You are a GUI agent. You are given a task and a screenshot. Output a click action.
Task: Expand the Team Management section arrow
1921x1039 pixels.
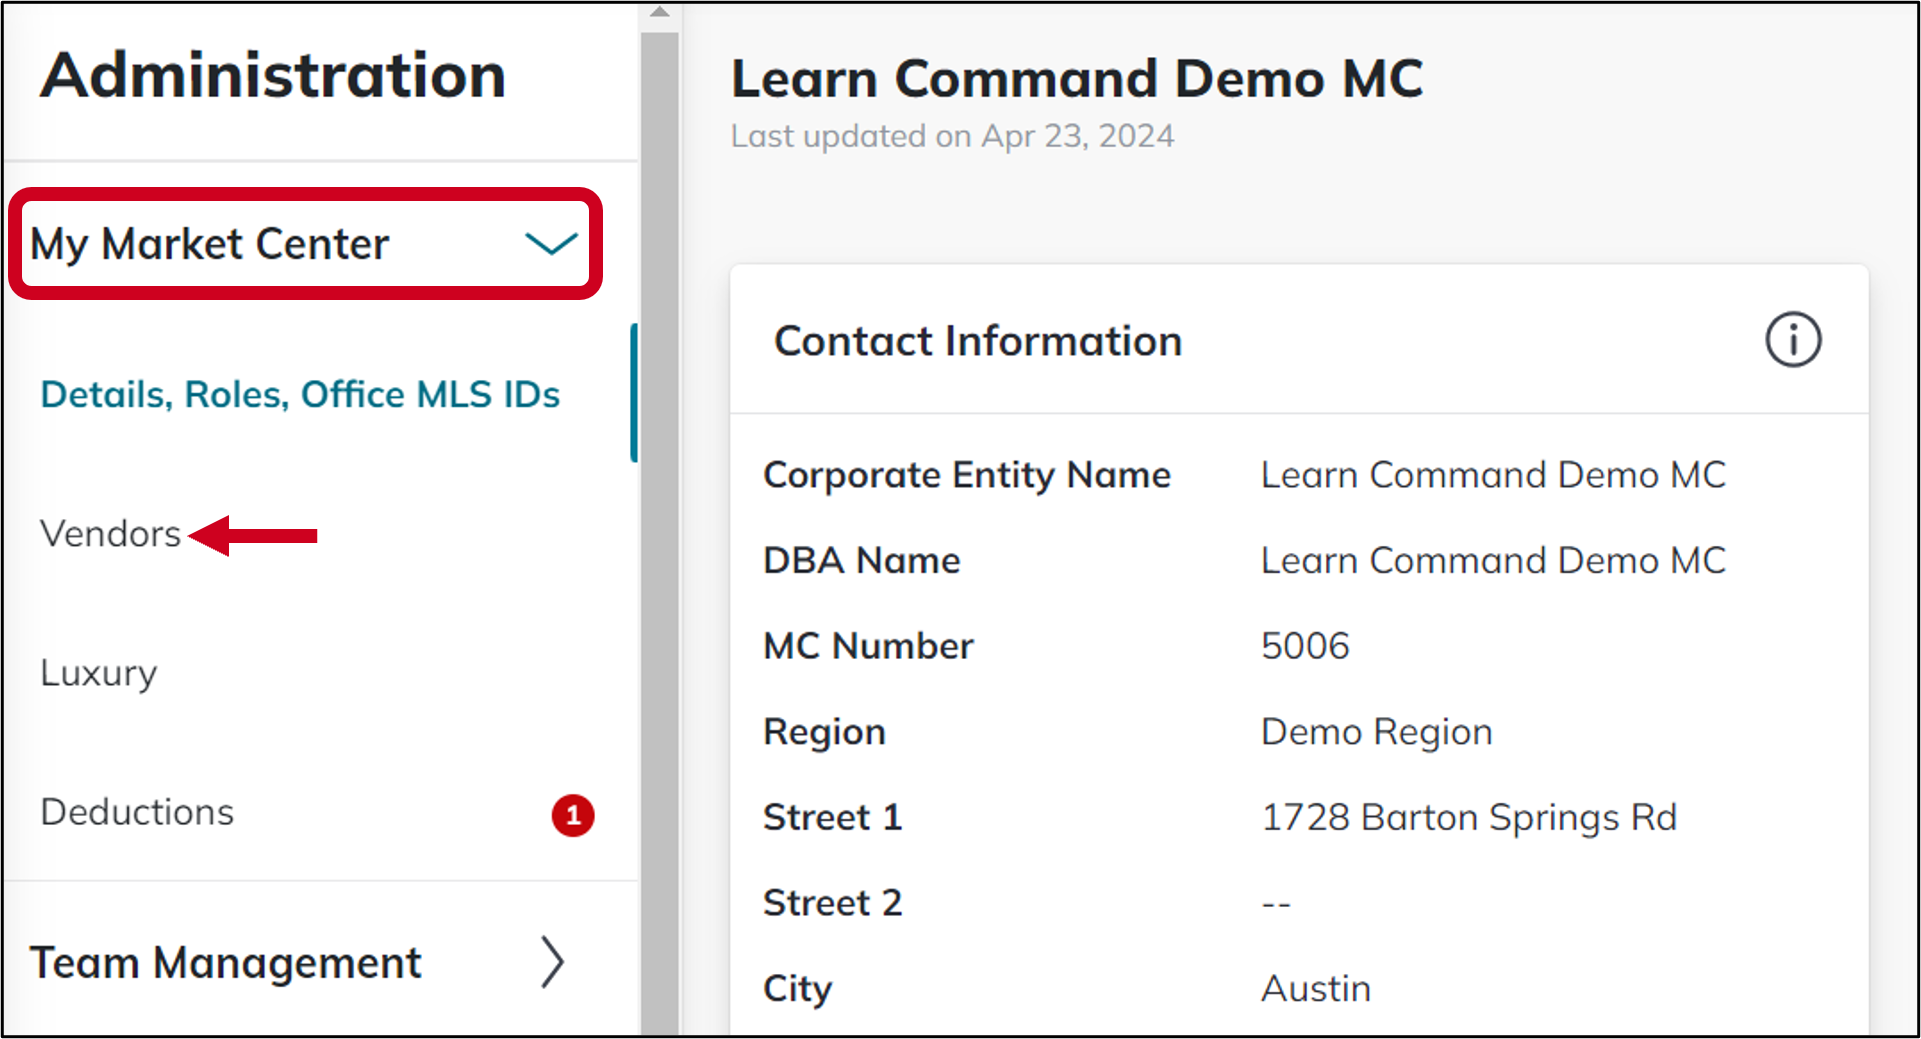pos(553,962)
